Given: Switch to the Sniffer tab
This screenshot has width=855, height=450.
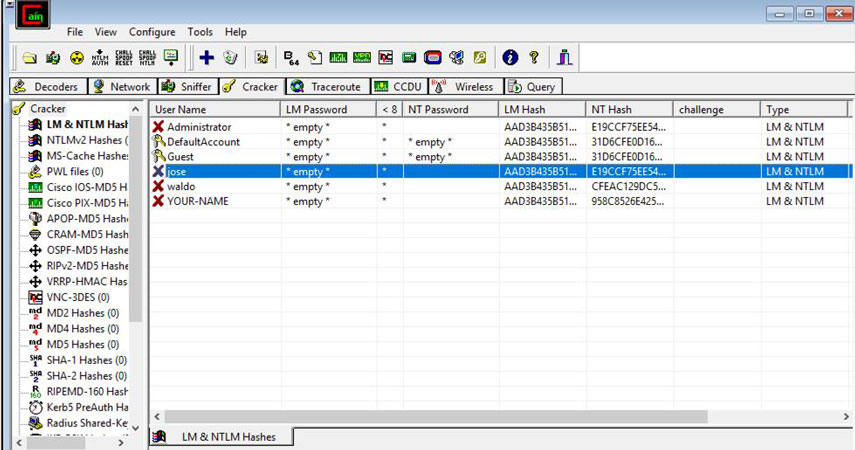Looking at the screenshot, I should [x=188, y=87].
